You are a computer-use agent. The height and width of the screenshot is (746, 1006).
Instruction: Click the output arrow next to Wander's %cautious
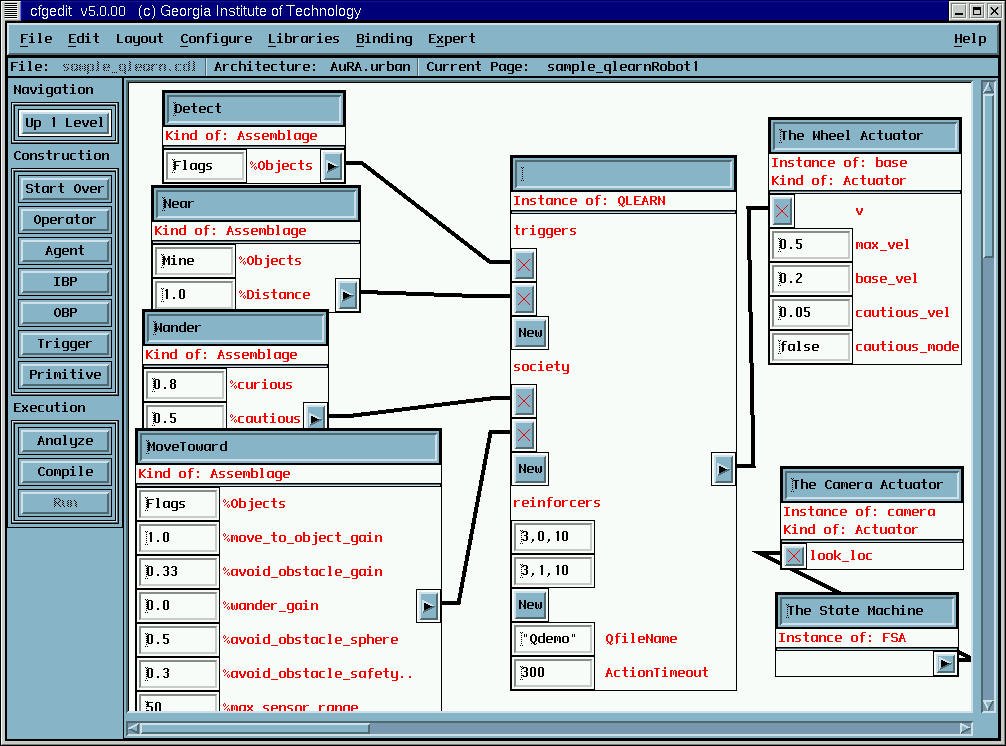click(315, 418)
